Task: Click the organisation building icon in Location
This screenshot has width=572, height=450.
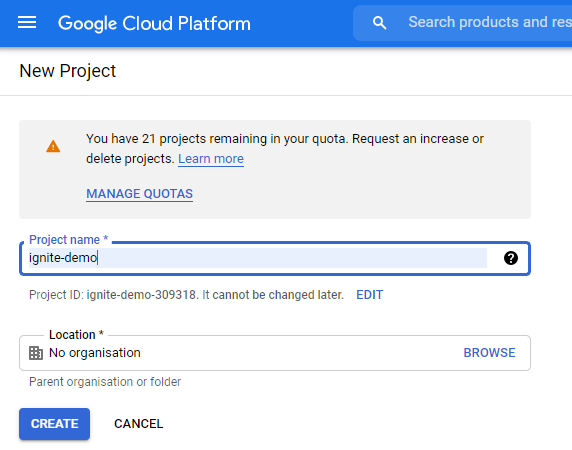Action: click(36, 353)
